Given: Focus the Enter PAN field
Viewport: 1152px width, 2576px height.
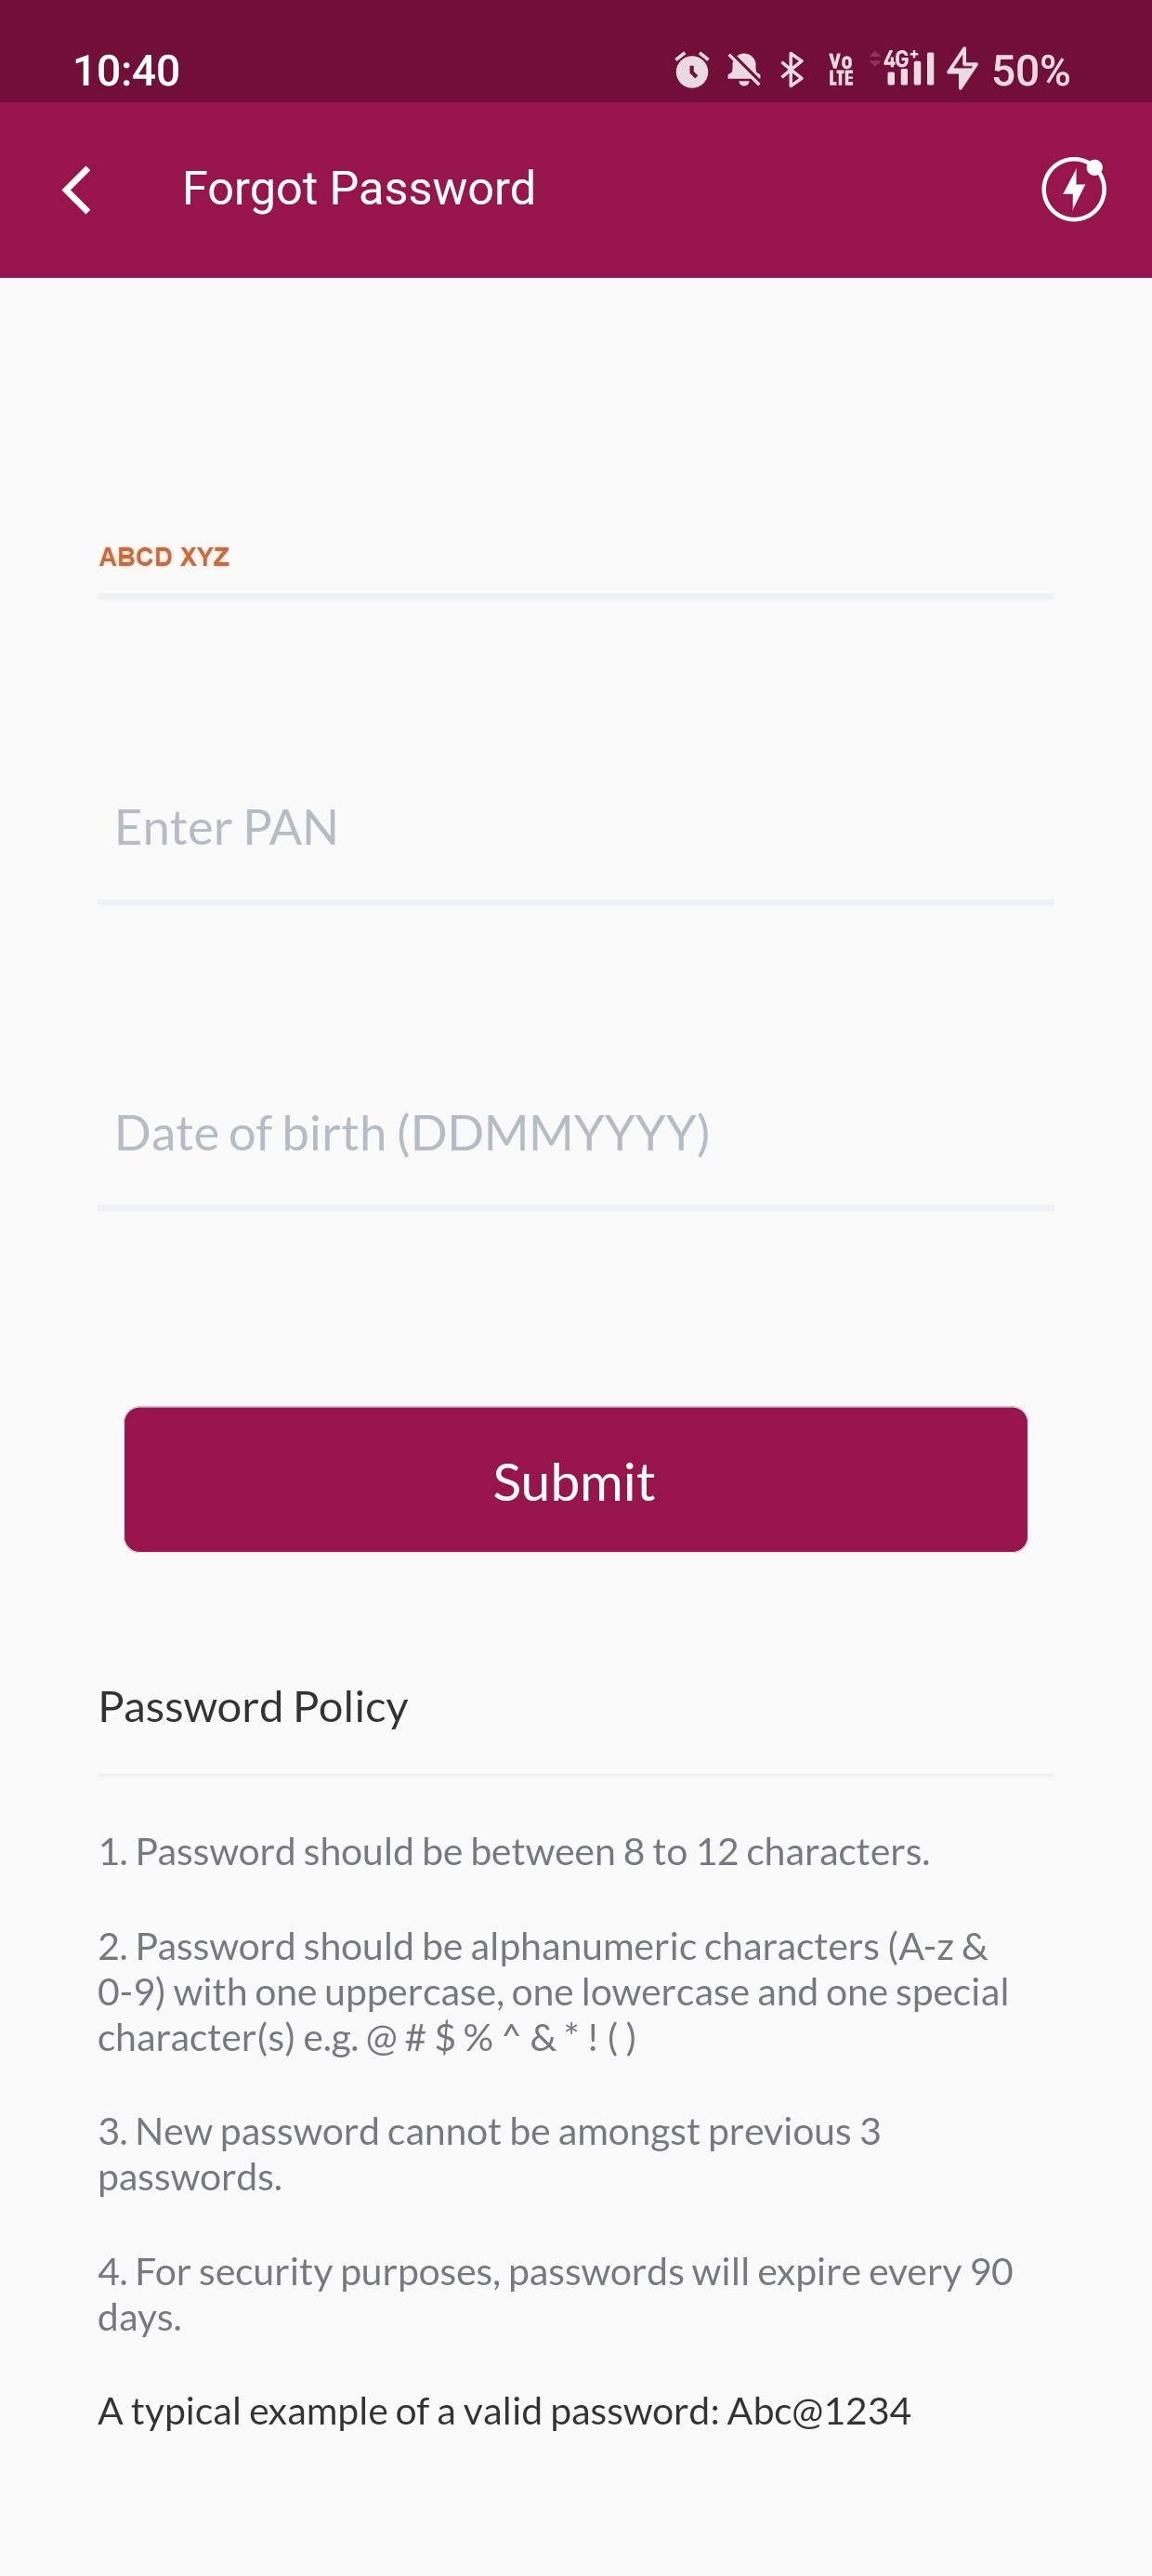Looking at the screenshot, I should (x=575, y=828).
